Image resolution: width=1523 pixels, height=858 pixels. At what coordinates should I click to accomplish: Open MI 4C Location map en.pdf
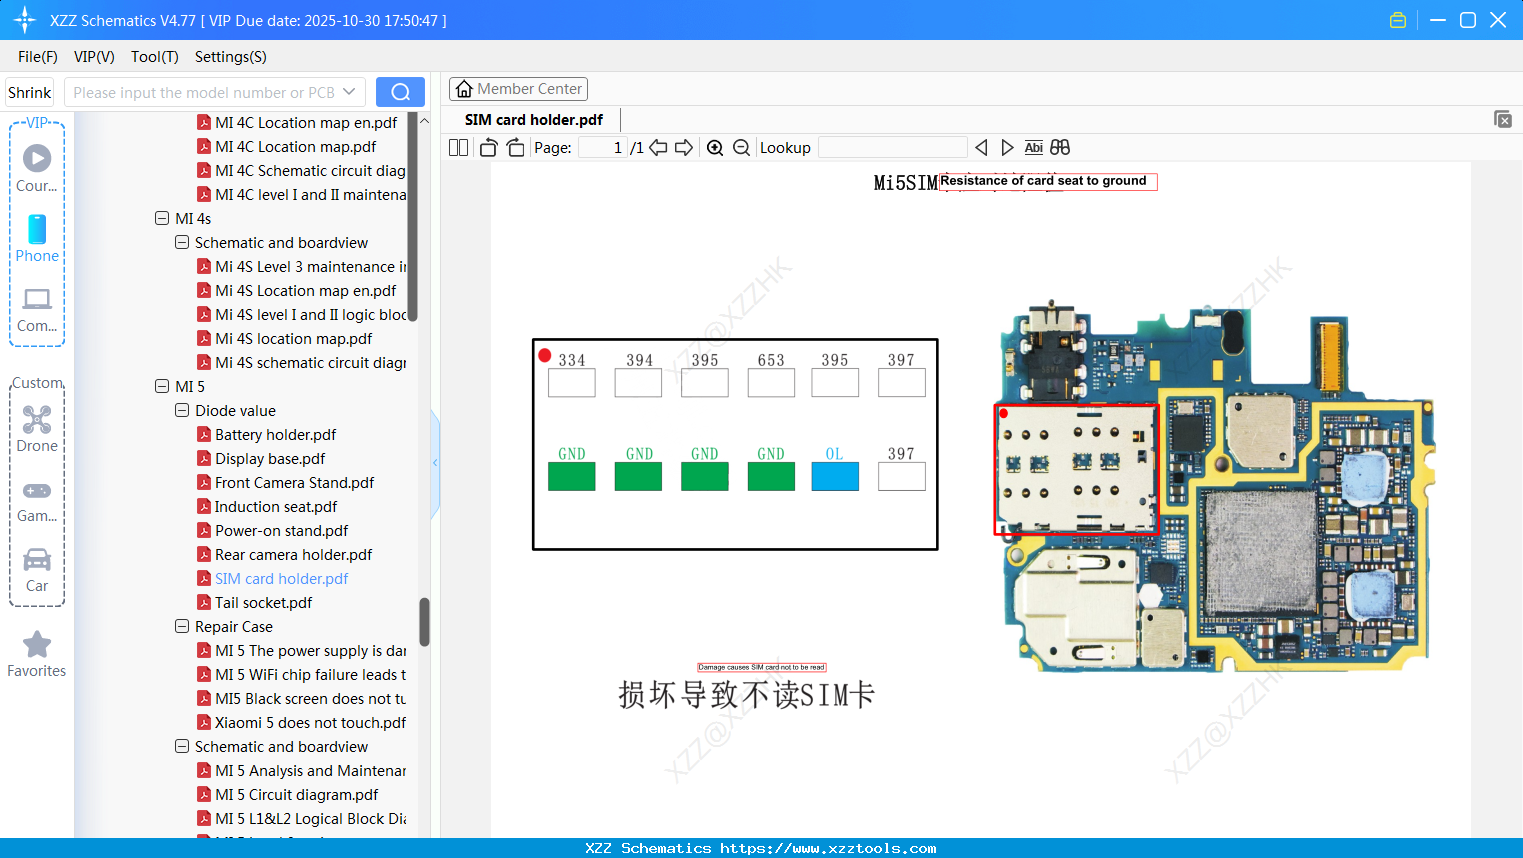306,123
